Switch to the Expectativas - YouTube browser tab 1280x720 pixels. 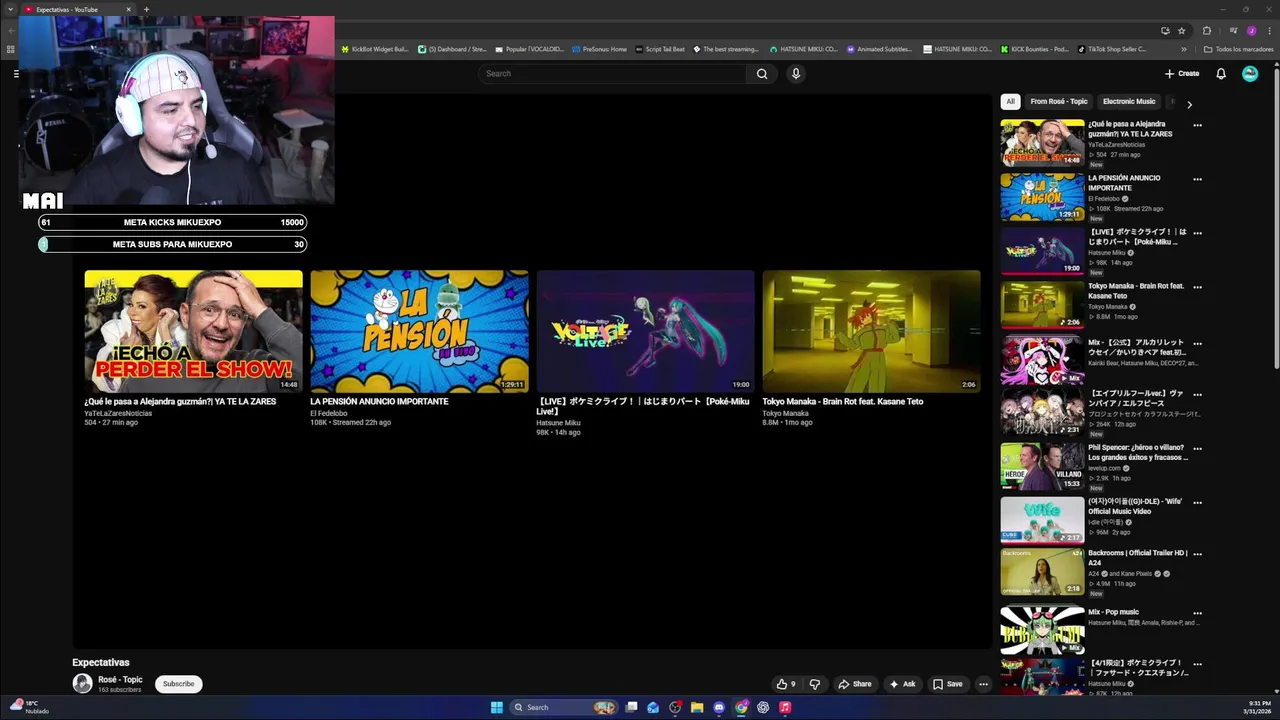[x=78, y=9]
